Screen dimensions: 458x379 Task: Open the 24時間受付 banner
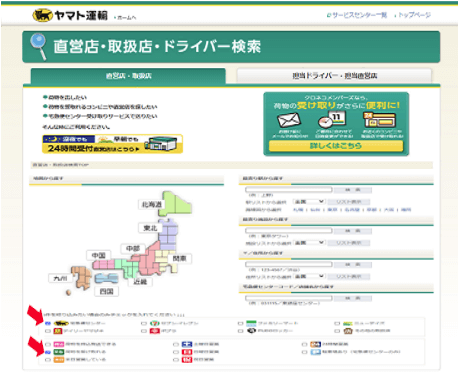pyautogui.click(x=112, y=144)
